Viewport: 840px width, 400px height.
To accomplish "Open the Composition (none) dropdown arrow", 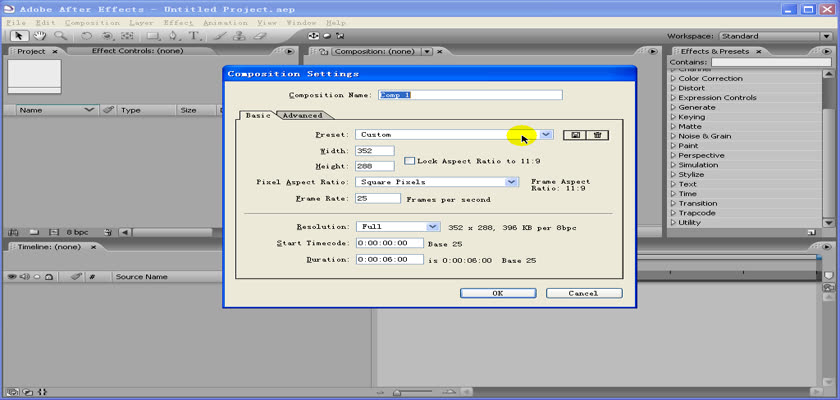I will [x=426, y=51].
